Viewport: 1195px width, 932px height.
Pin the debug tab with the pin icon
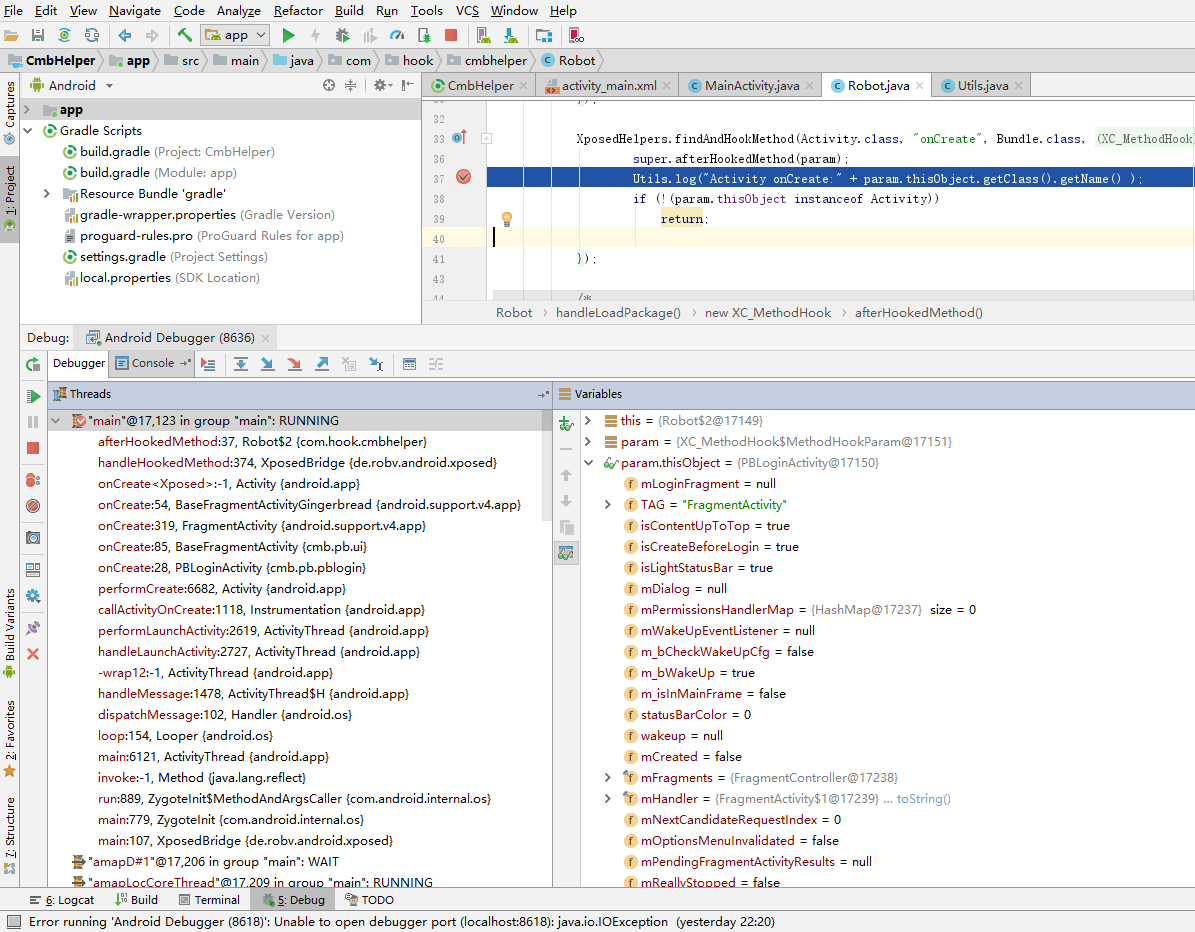click(33, 628)
